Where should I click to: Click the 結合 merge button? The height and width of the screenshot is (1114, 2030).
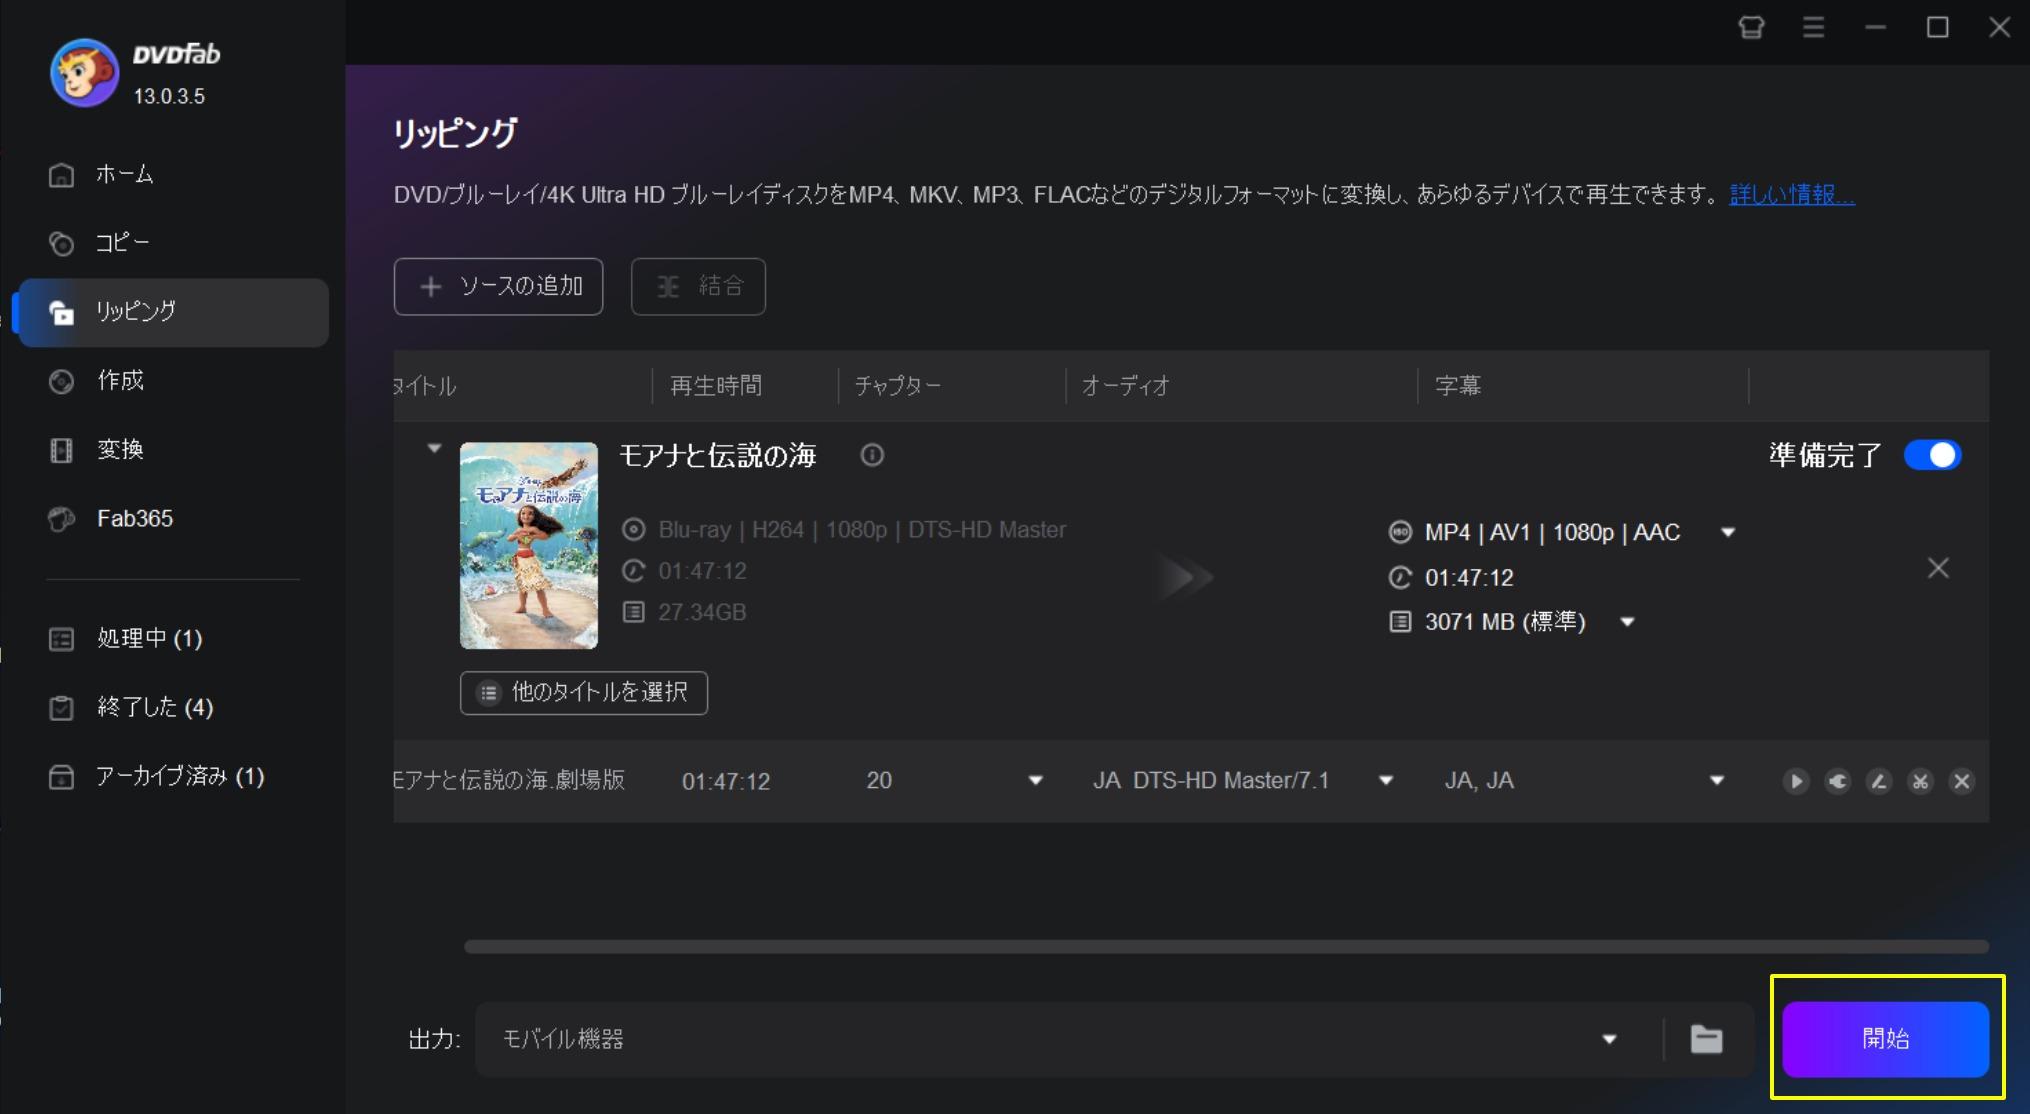click(x=698, y=287)
